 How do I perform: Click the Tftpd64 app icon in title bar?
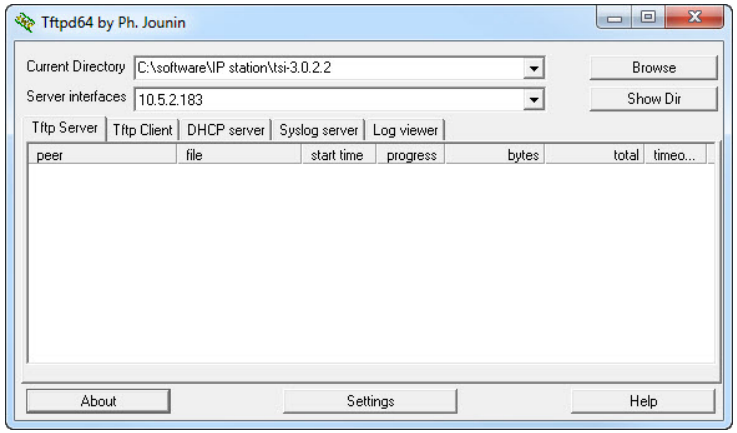coord(24,22)
